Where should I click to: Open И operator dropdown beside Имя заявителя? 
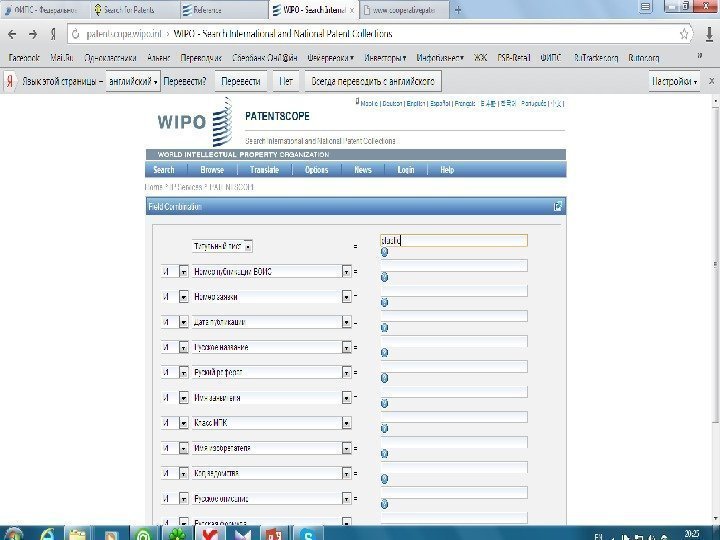[x=183, y=398]
